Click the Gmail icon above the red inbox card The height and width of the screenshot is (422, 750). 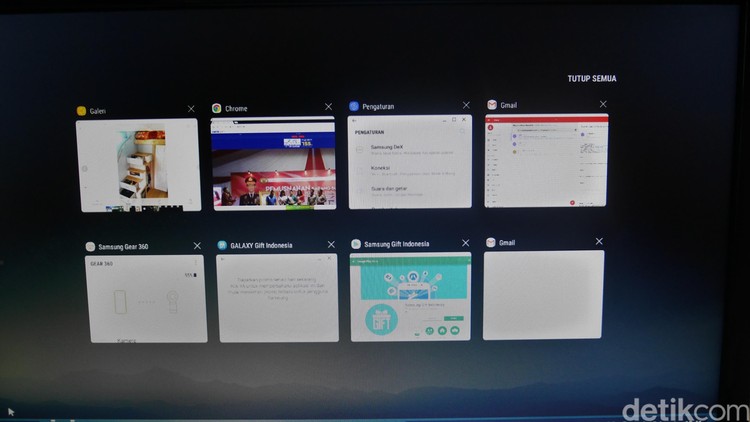coord(492,105)
